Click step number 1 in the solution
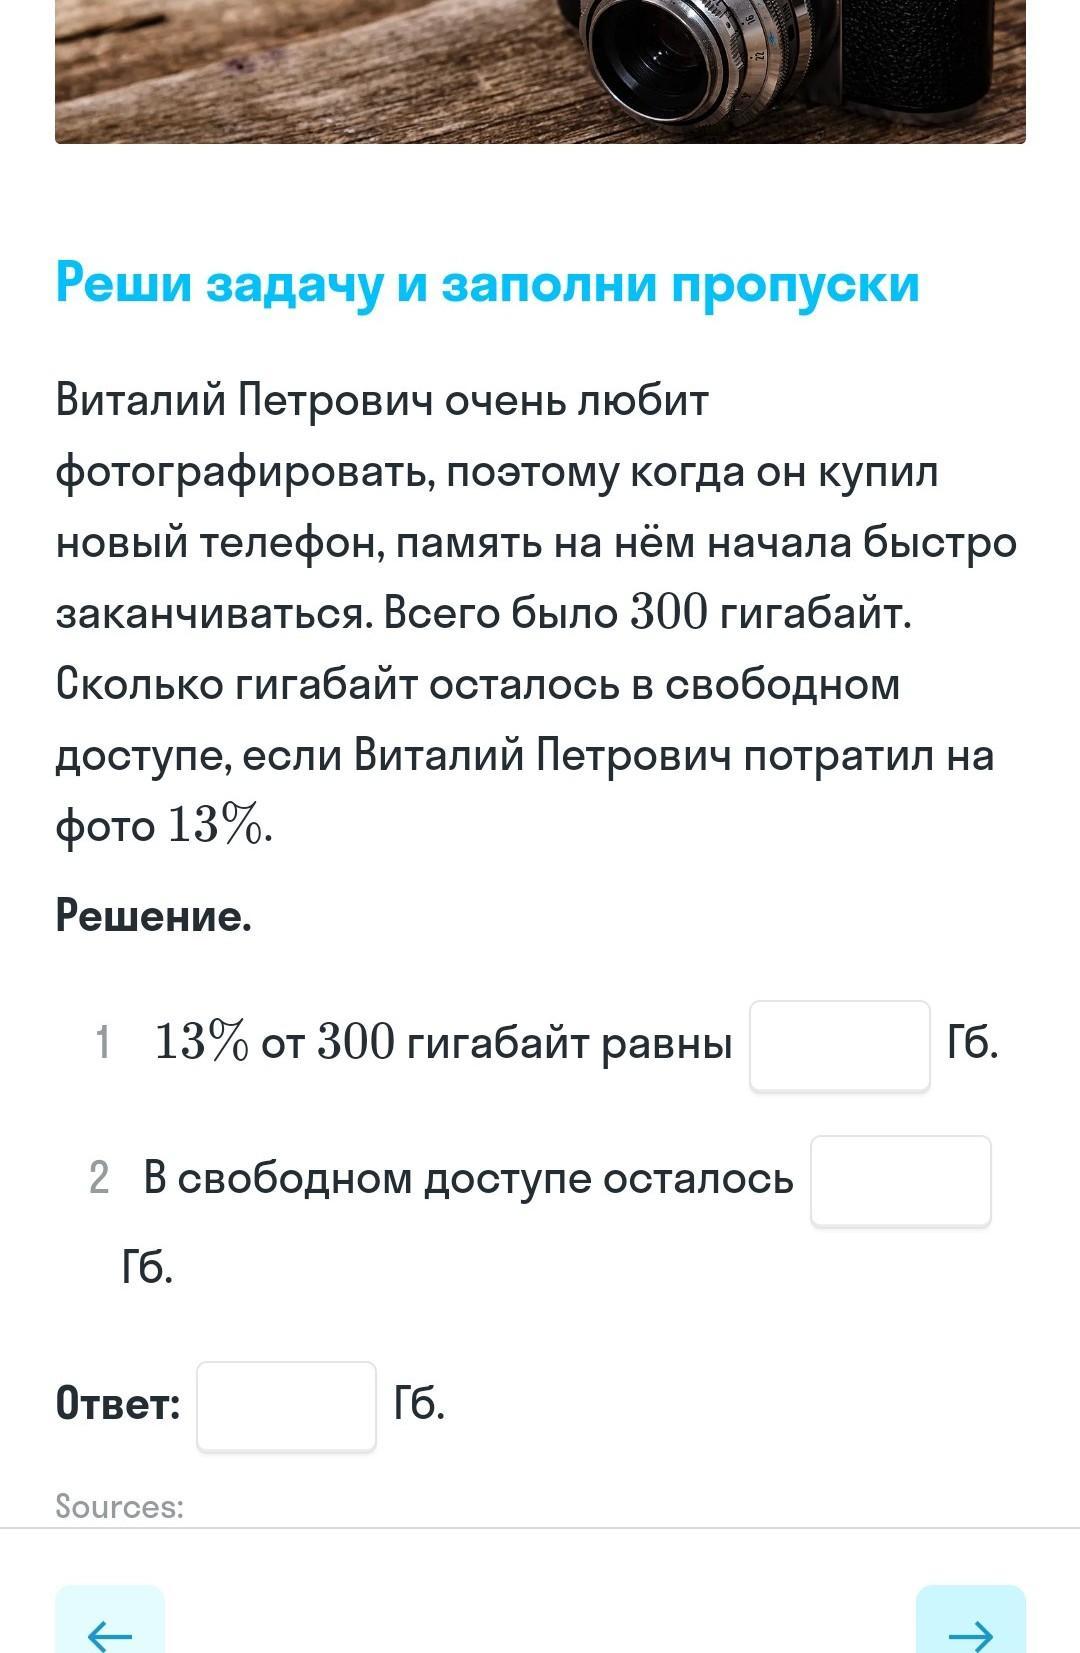The image size is (1080, 1653). [x=102, y=1042]
